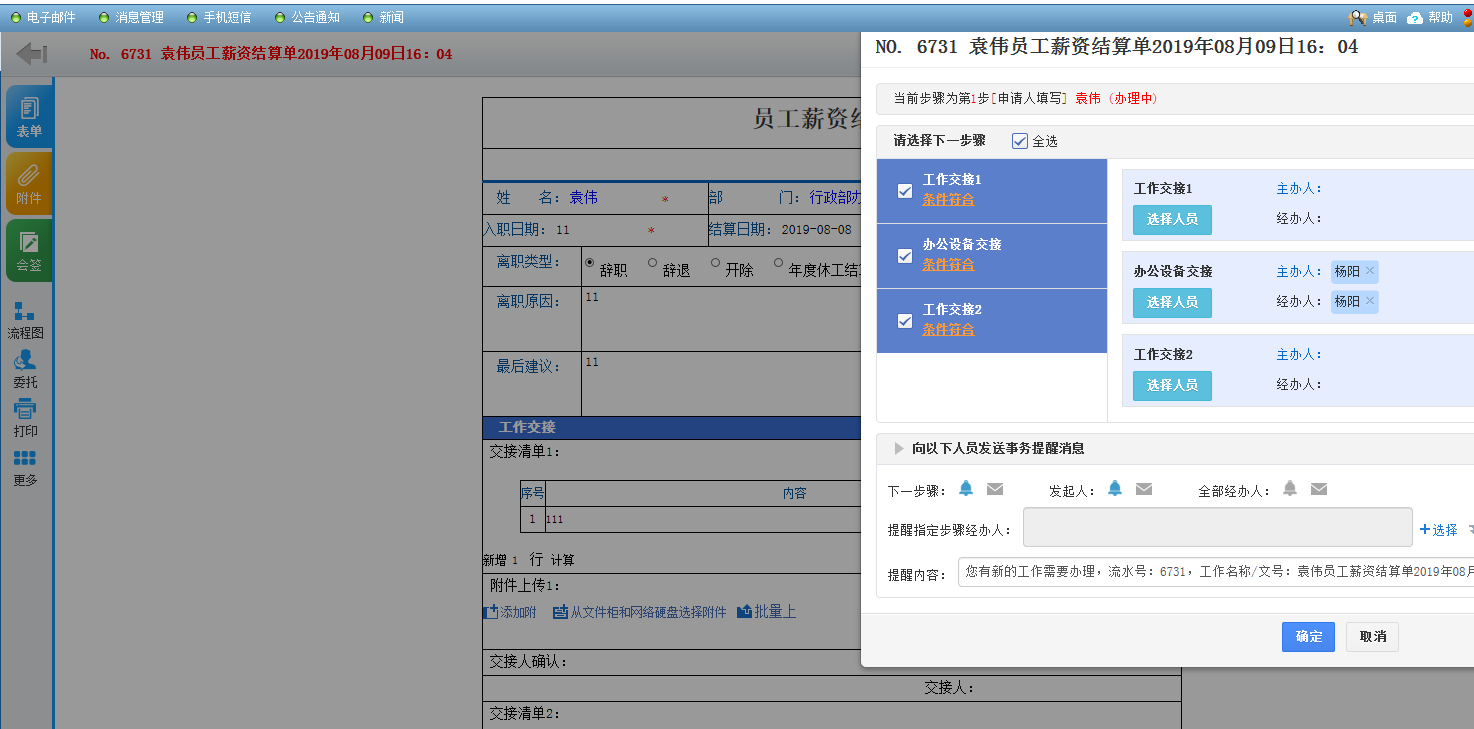Viewport: 1474px width, 729px height.
Task: Toggle email reminder for 发起人
Action: tap(1144, 489)
